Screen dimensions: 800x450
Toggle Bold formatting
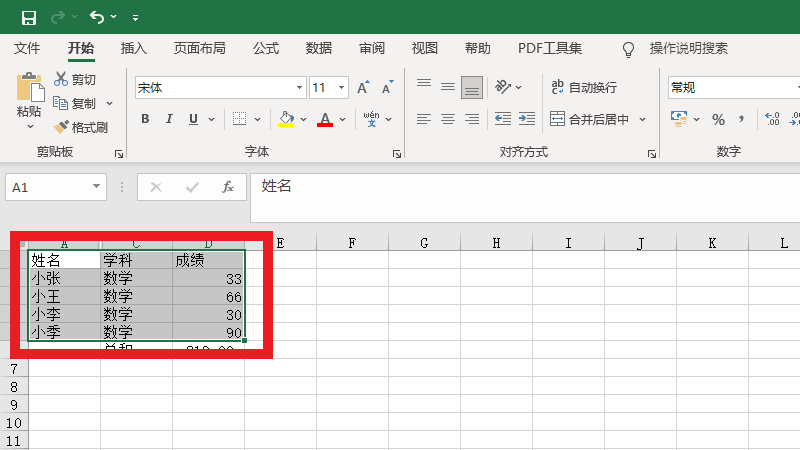[x=145, y=119]
